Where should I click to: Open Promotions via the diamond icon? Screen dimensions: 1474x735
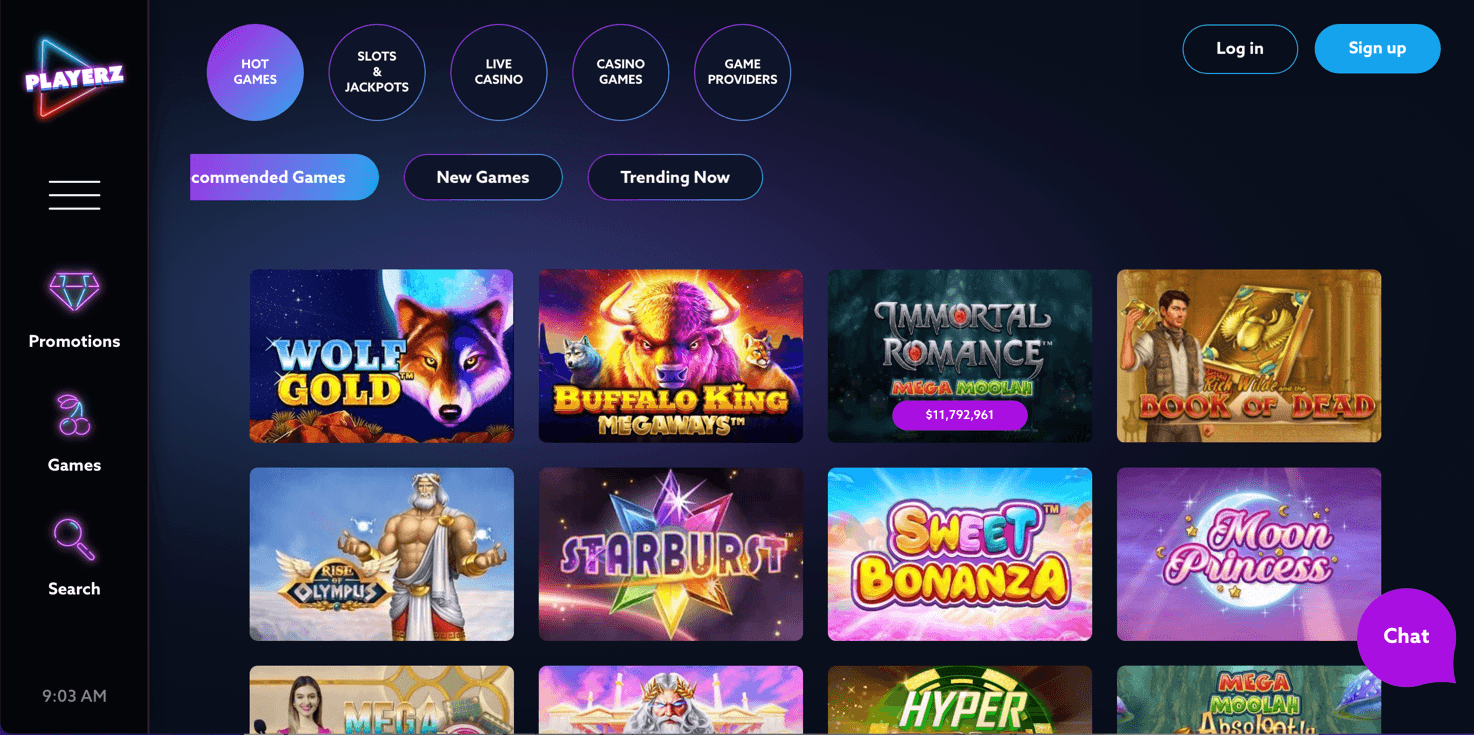(74, 291)
